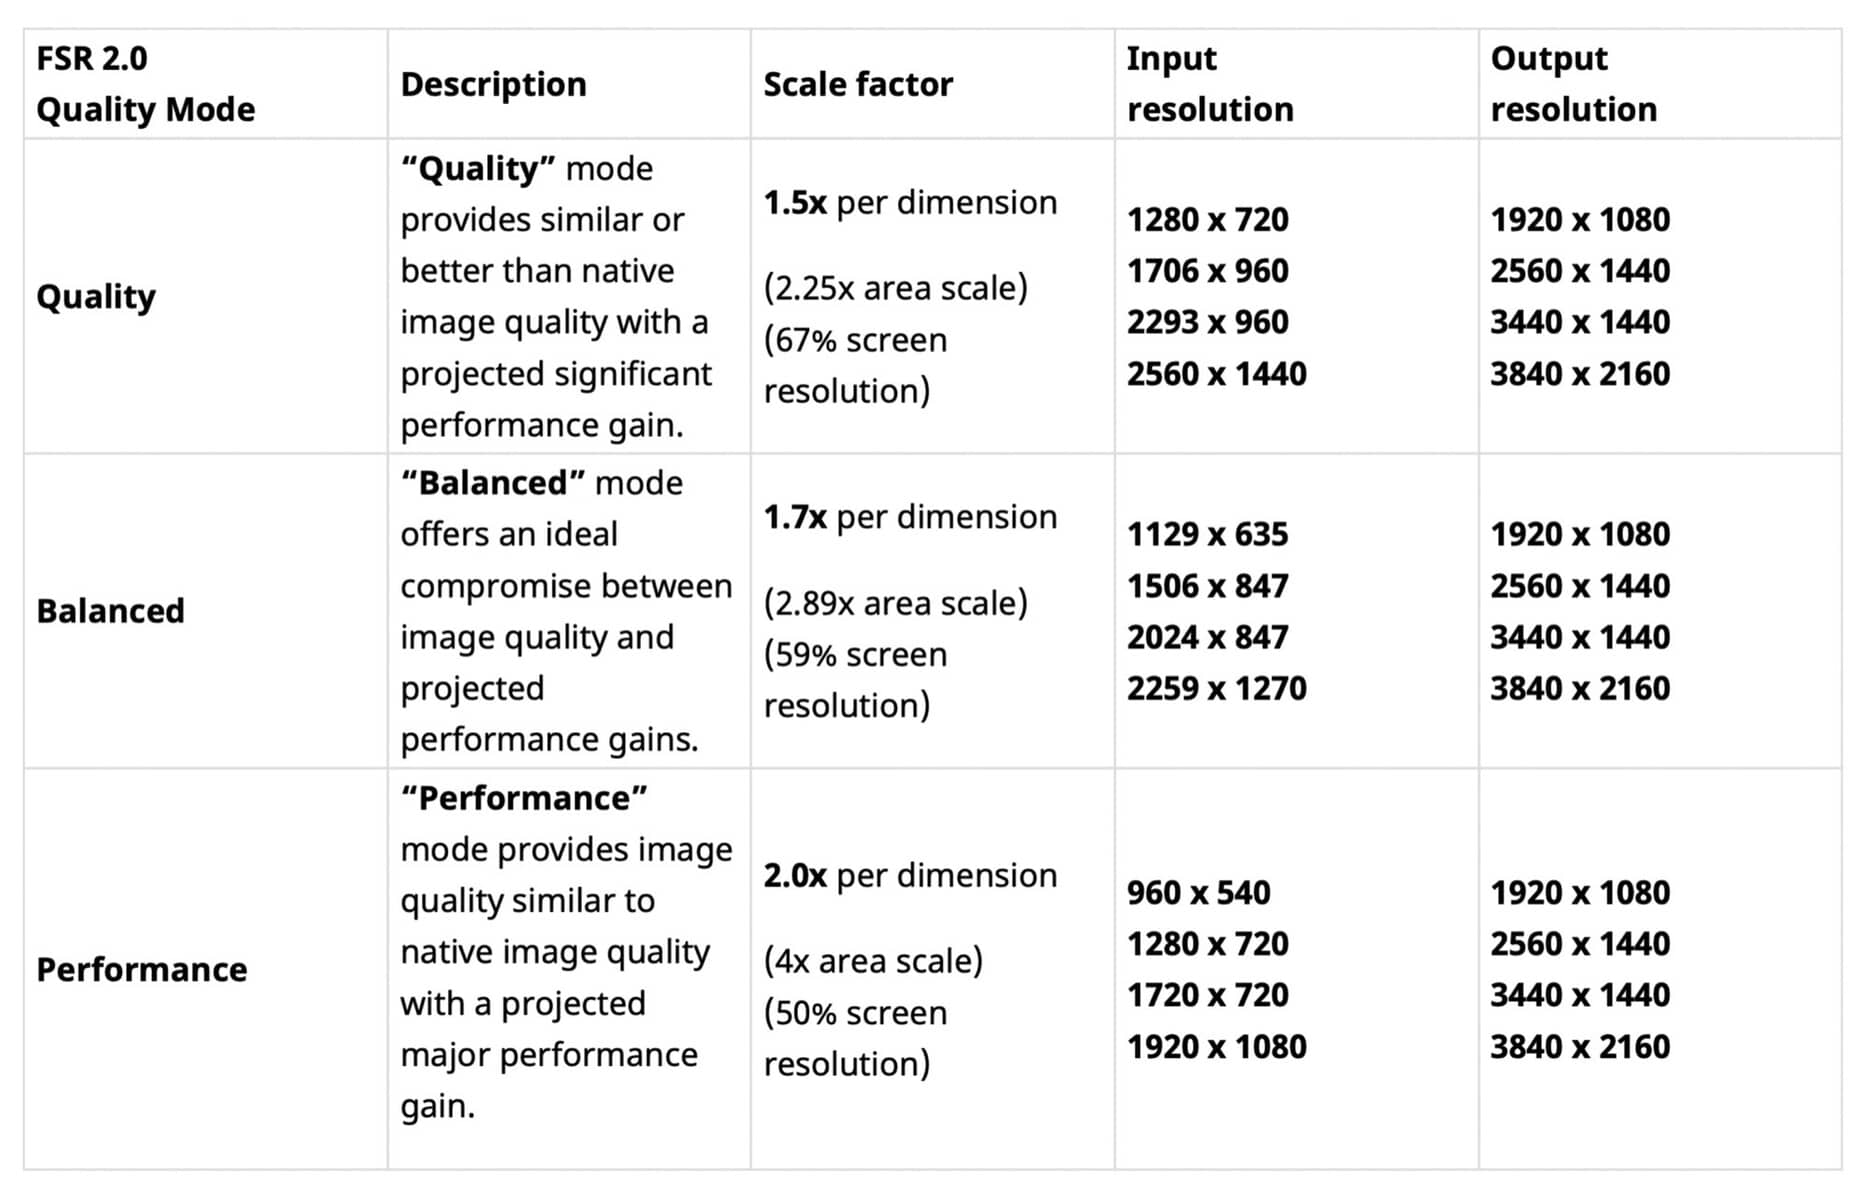Click the "1.5x per dimension" text
This screenshot has height=1200, width=1871.
(x=910, y=203)
